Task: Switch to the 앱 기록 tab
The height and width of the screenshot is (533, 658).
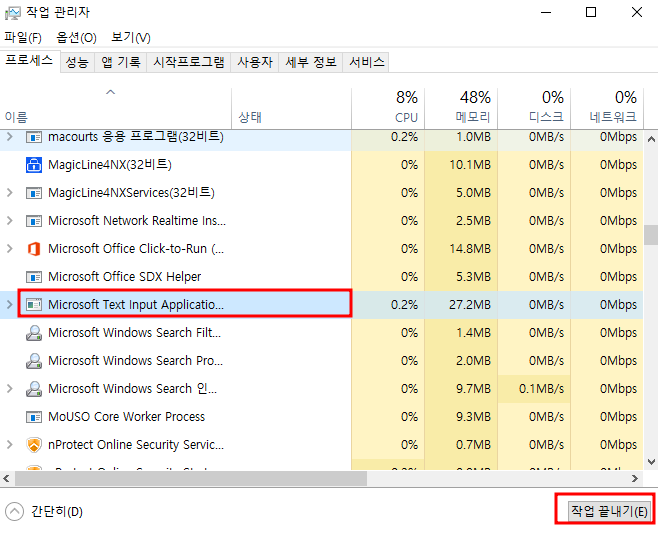Action: 121,63
